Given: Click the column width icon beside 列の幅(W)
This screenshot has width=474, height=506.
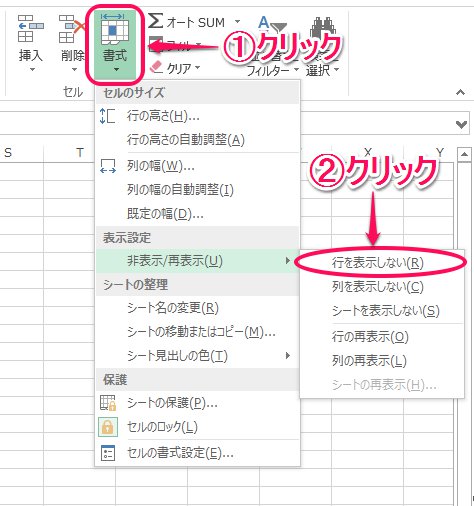Looking at the screenshot, I should click(x=108, y=166).
